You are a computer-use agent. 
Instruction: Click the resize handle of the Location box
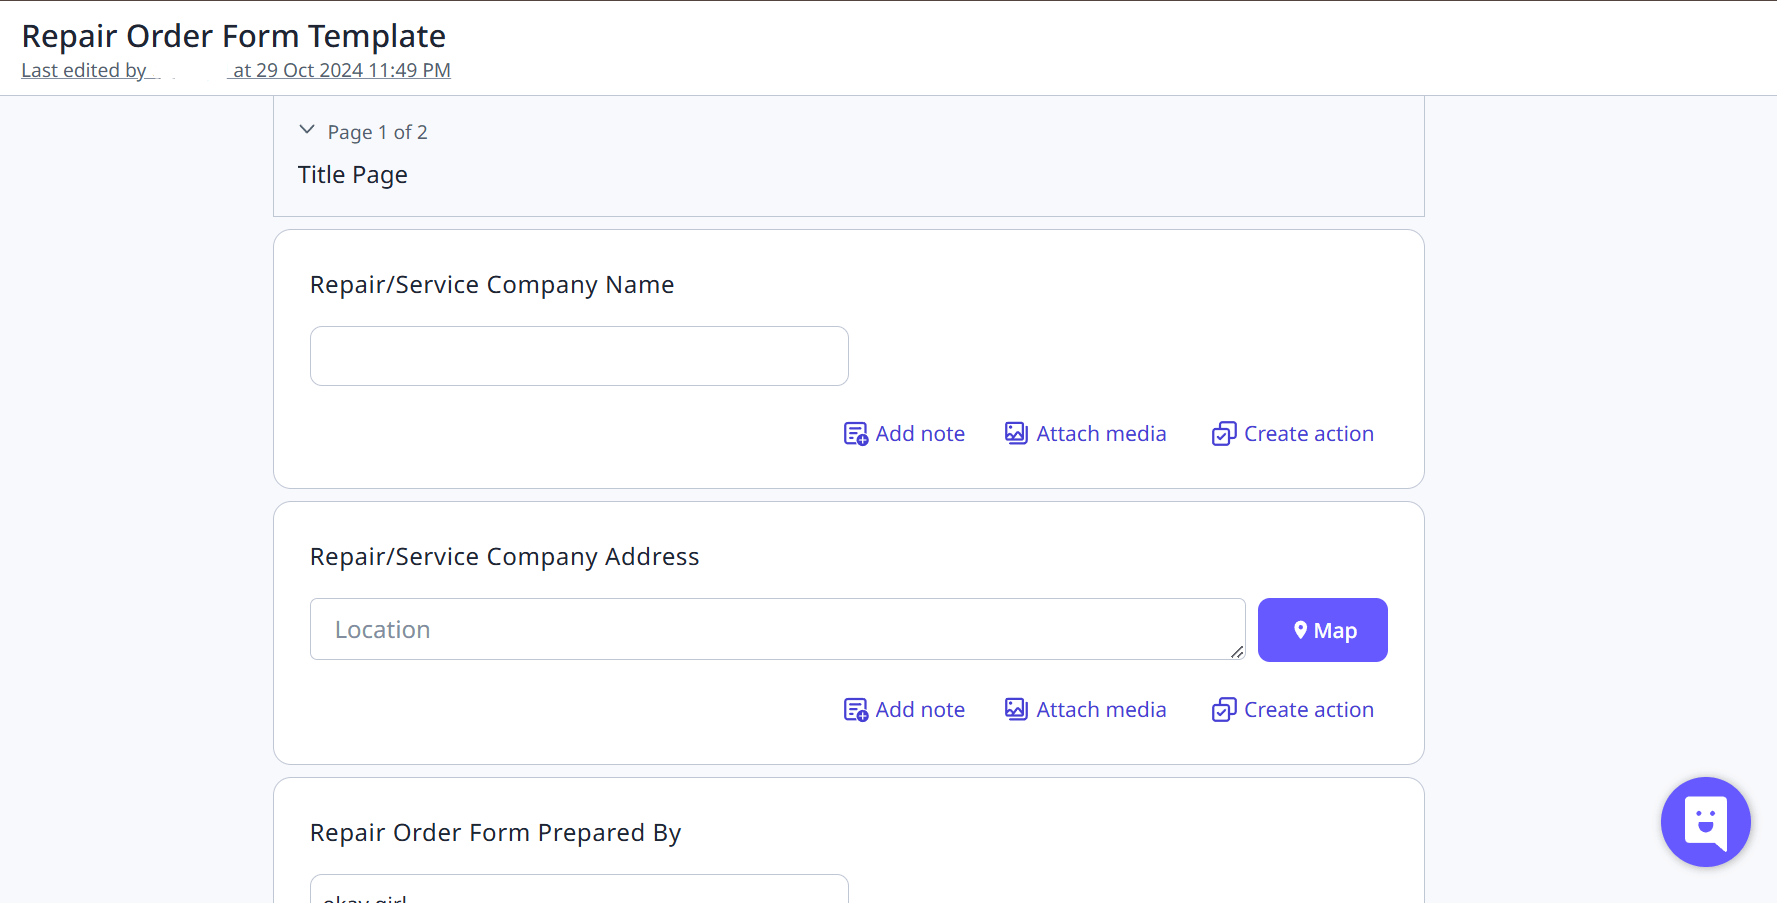(x=1238, y=652)
